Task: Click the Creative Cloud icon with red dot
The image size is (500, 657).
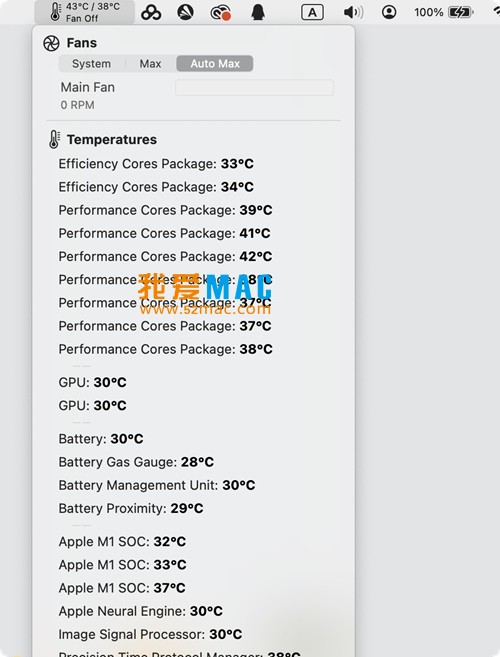Action: (220, 12)
